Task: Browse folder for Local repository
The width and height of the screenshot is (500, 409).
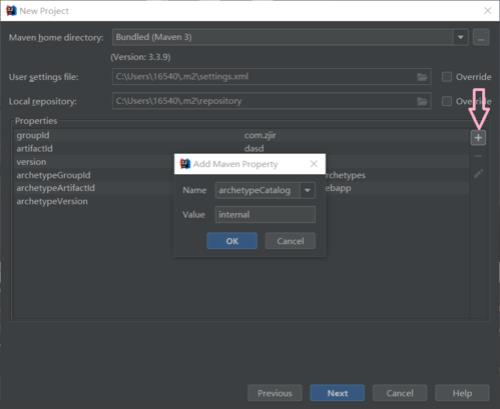Action: 422,101
